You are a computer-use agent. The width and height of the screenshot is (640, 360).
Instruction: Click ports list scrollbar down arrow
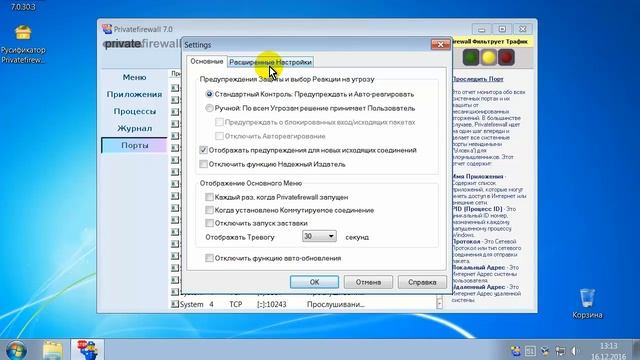(439, 304)
